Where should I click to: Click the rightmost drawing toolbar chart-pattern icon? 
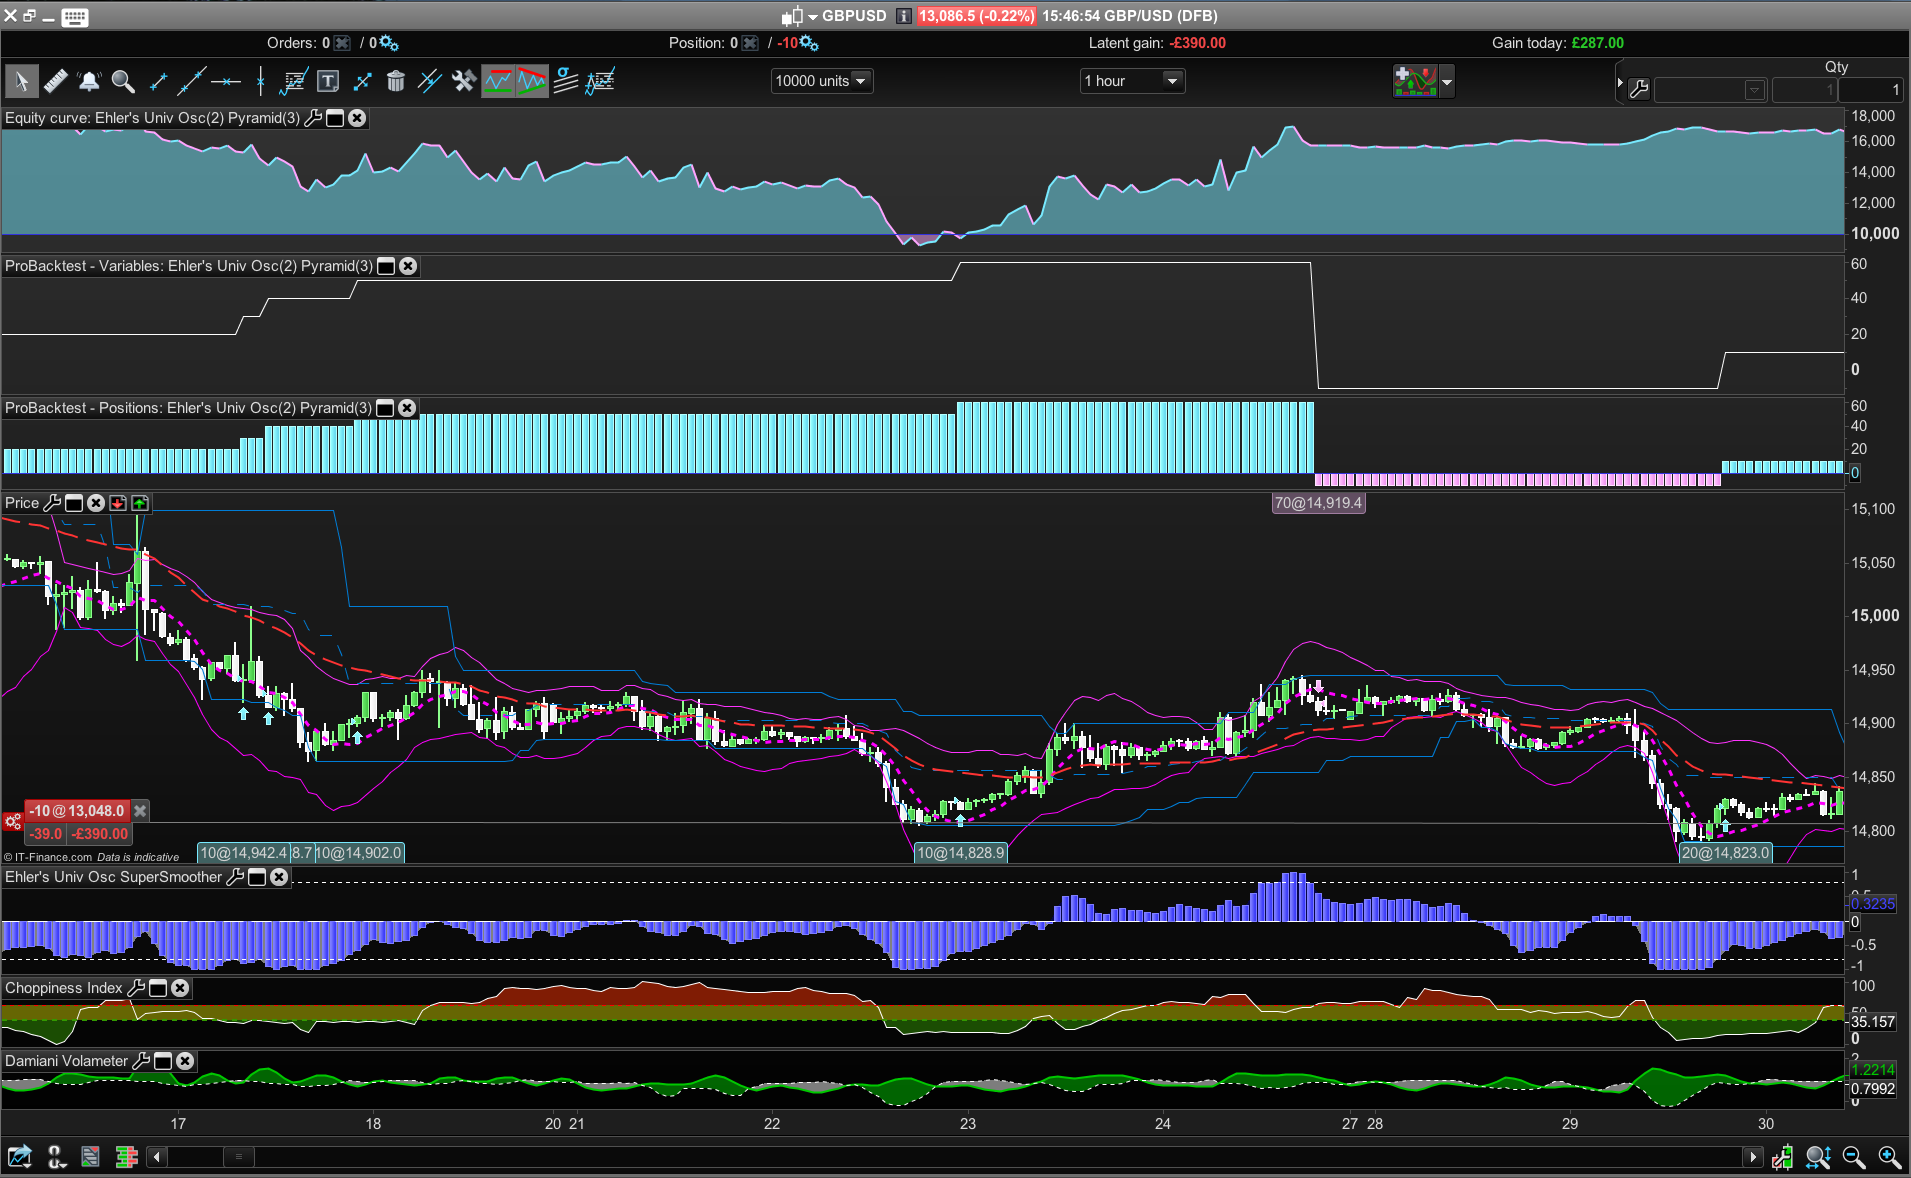coord(600,81)
